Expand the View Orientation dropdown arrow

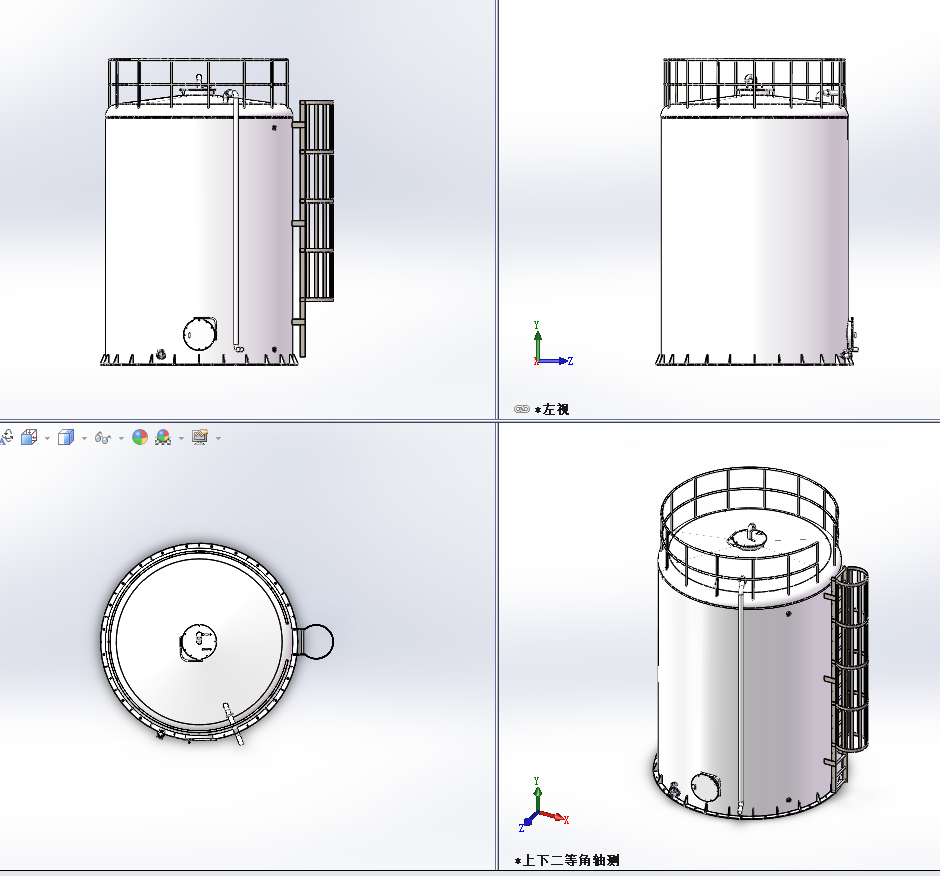pos(47,438)
